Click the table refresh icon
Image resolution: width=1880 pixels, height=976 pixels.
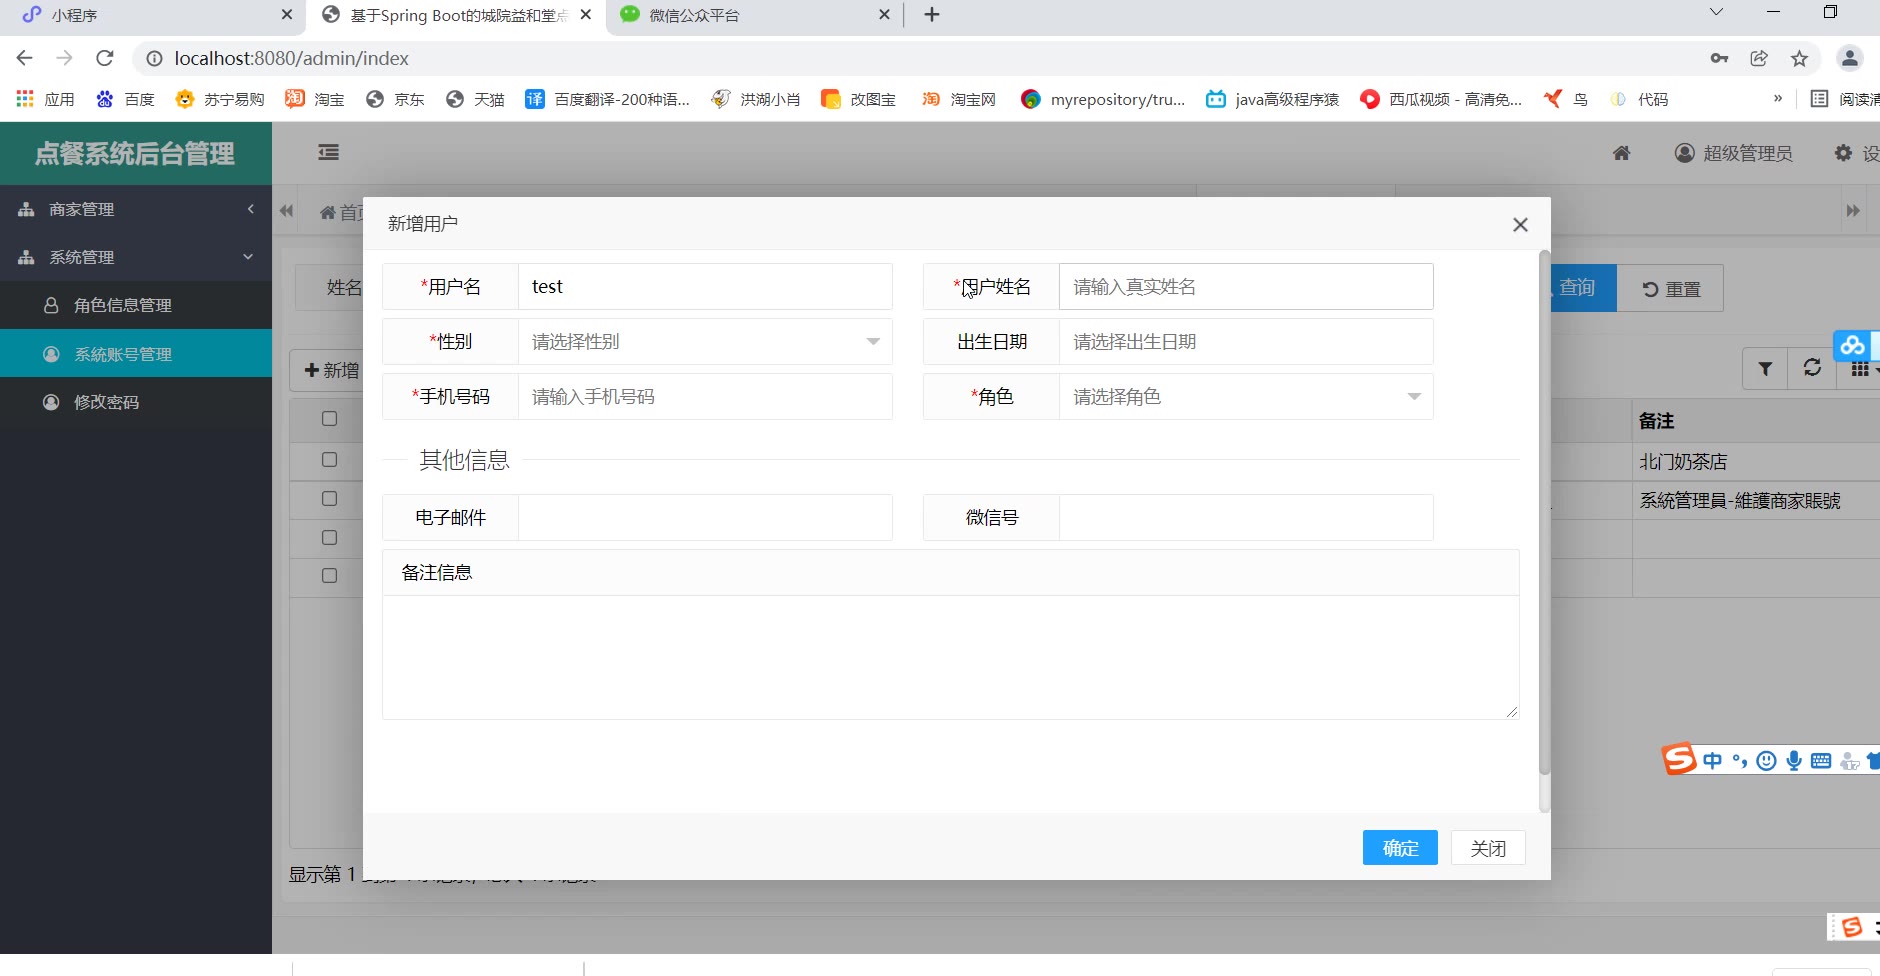pyautogui.click(x=1812, y=369)
